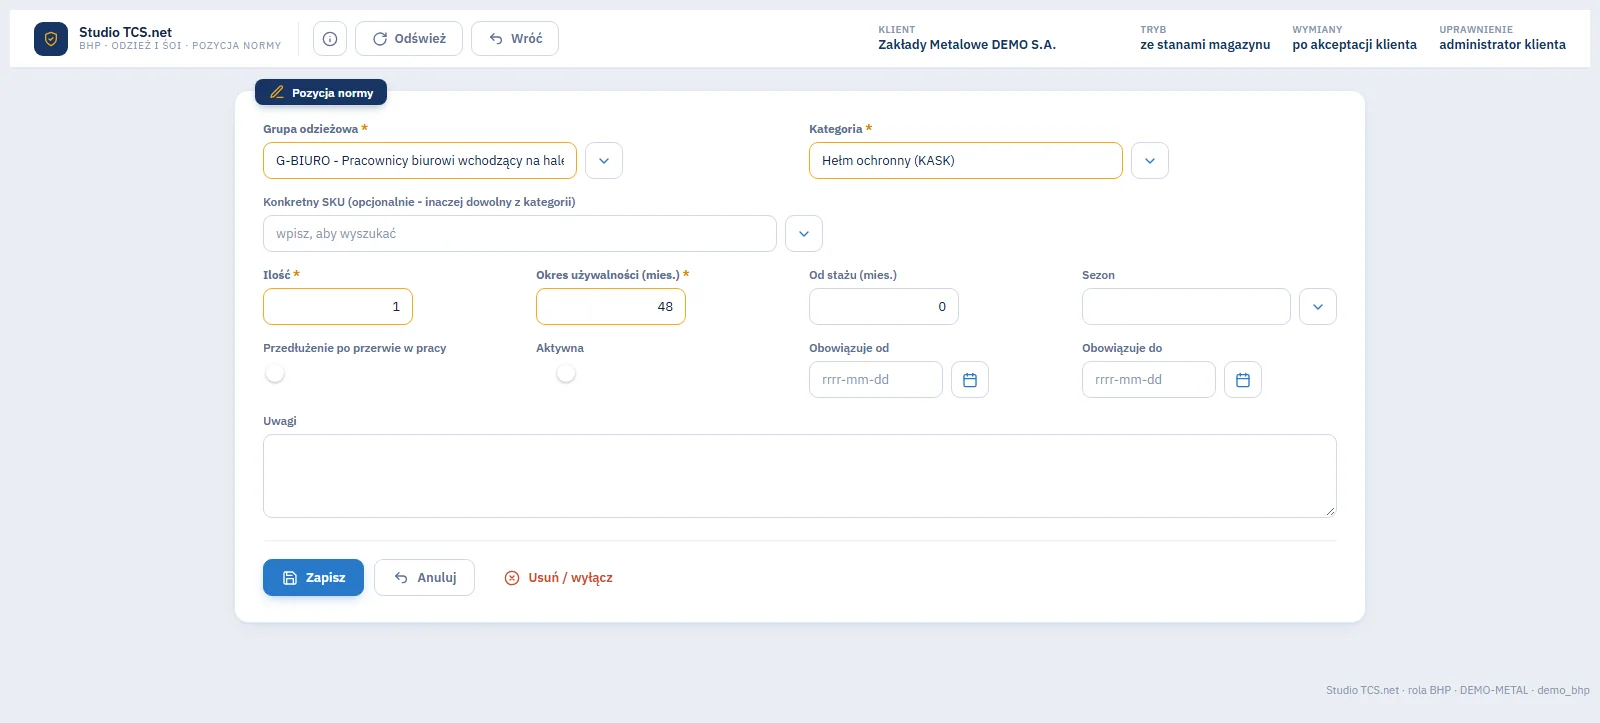Click the Usuń / wyłącz link
This screenshot has height=723, width=1600.
559,578
